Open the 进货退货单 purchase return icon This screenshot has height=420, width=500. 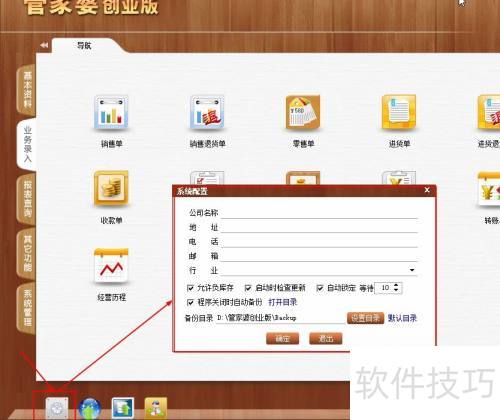pyautogui.click(x=489, y=112)
